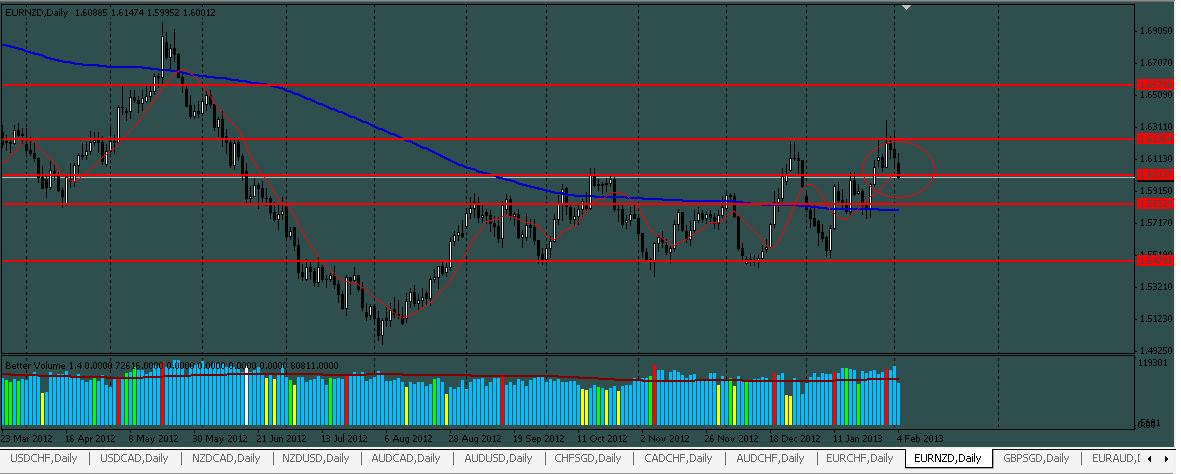This screenshot has width=1181, height=474.
Task: Click the active EURNZD,Daily tab
Action: point(948,458)
